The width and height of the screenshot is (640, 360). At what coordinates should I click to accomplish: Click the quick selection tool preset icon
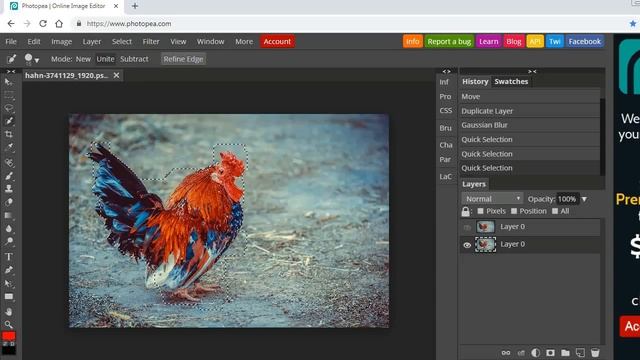[11, 59]
